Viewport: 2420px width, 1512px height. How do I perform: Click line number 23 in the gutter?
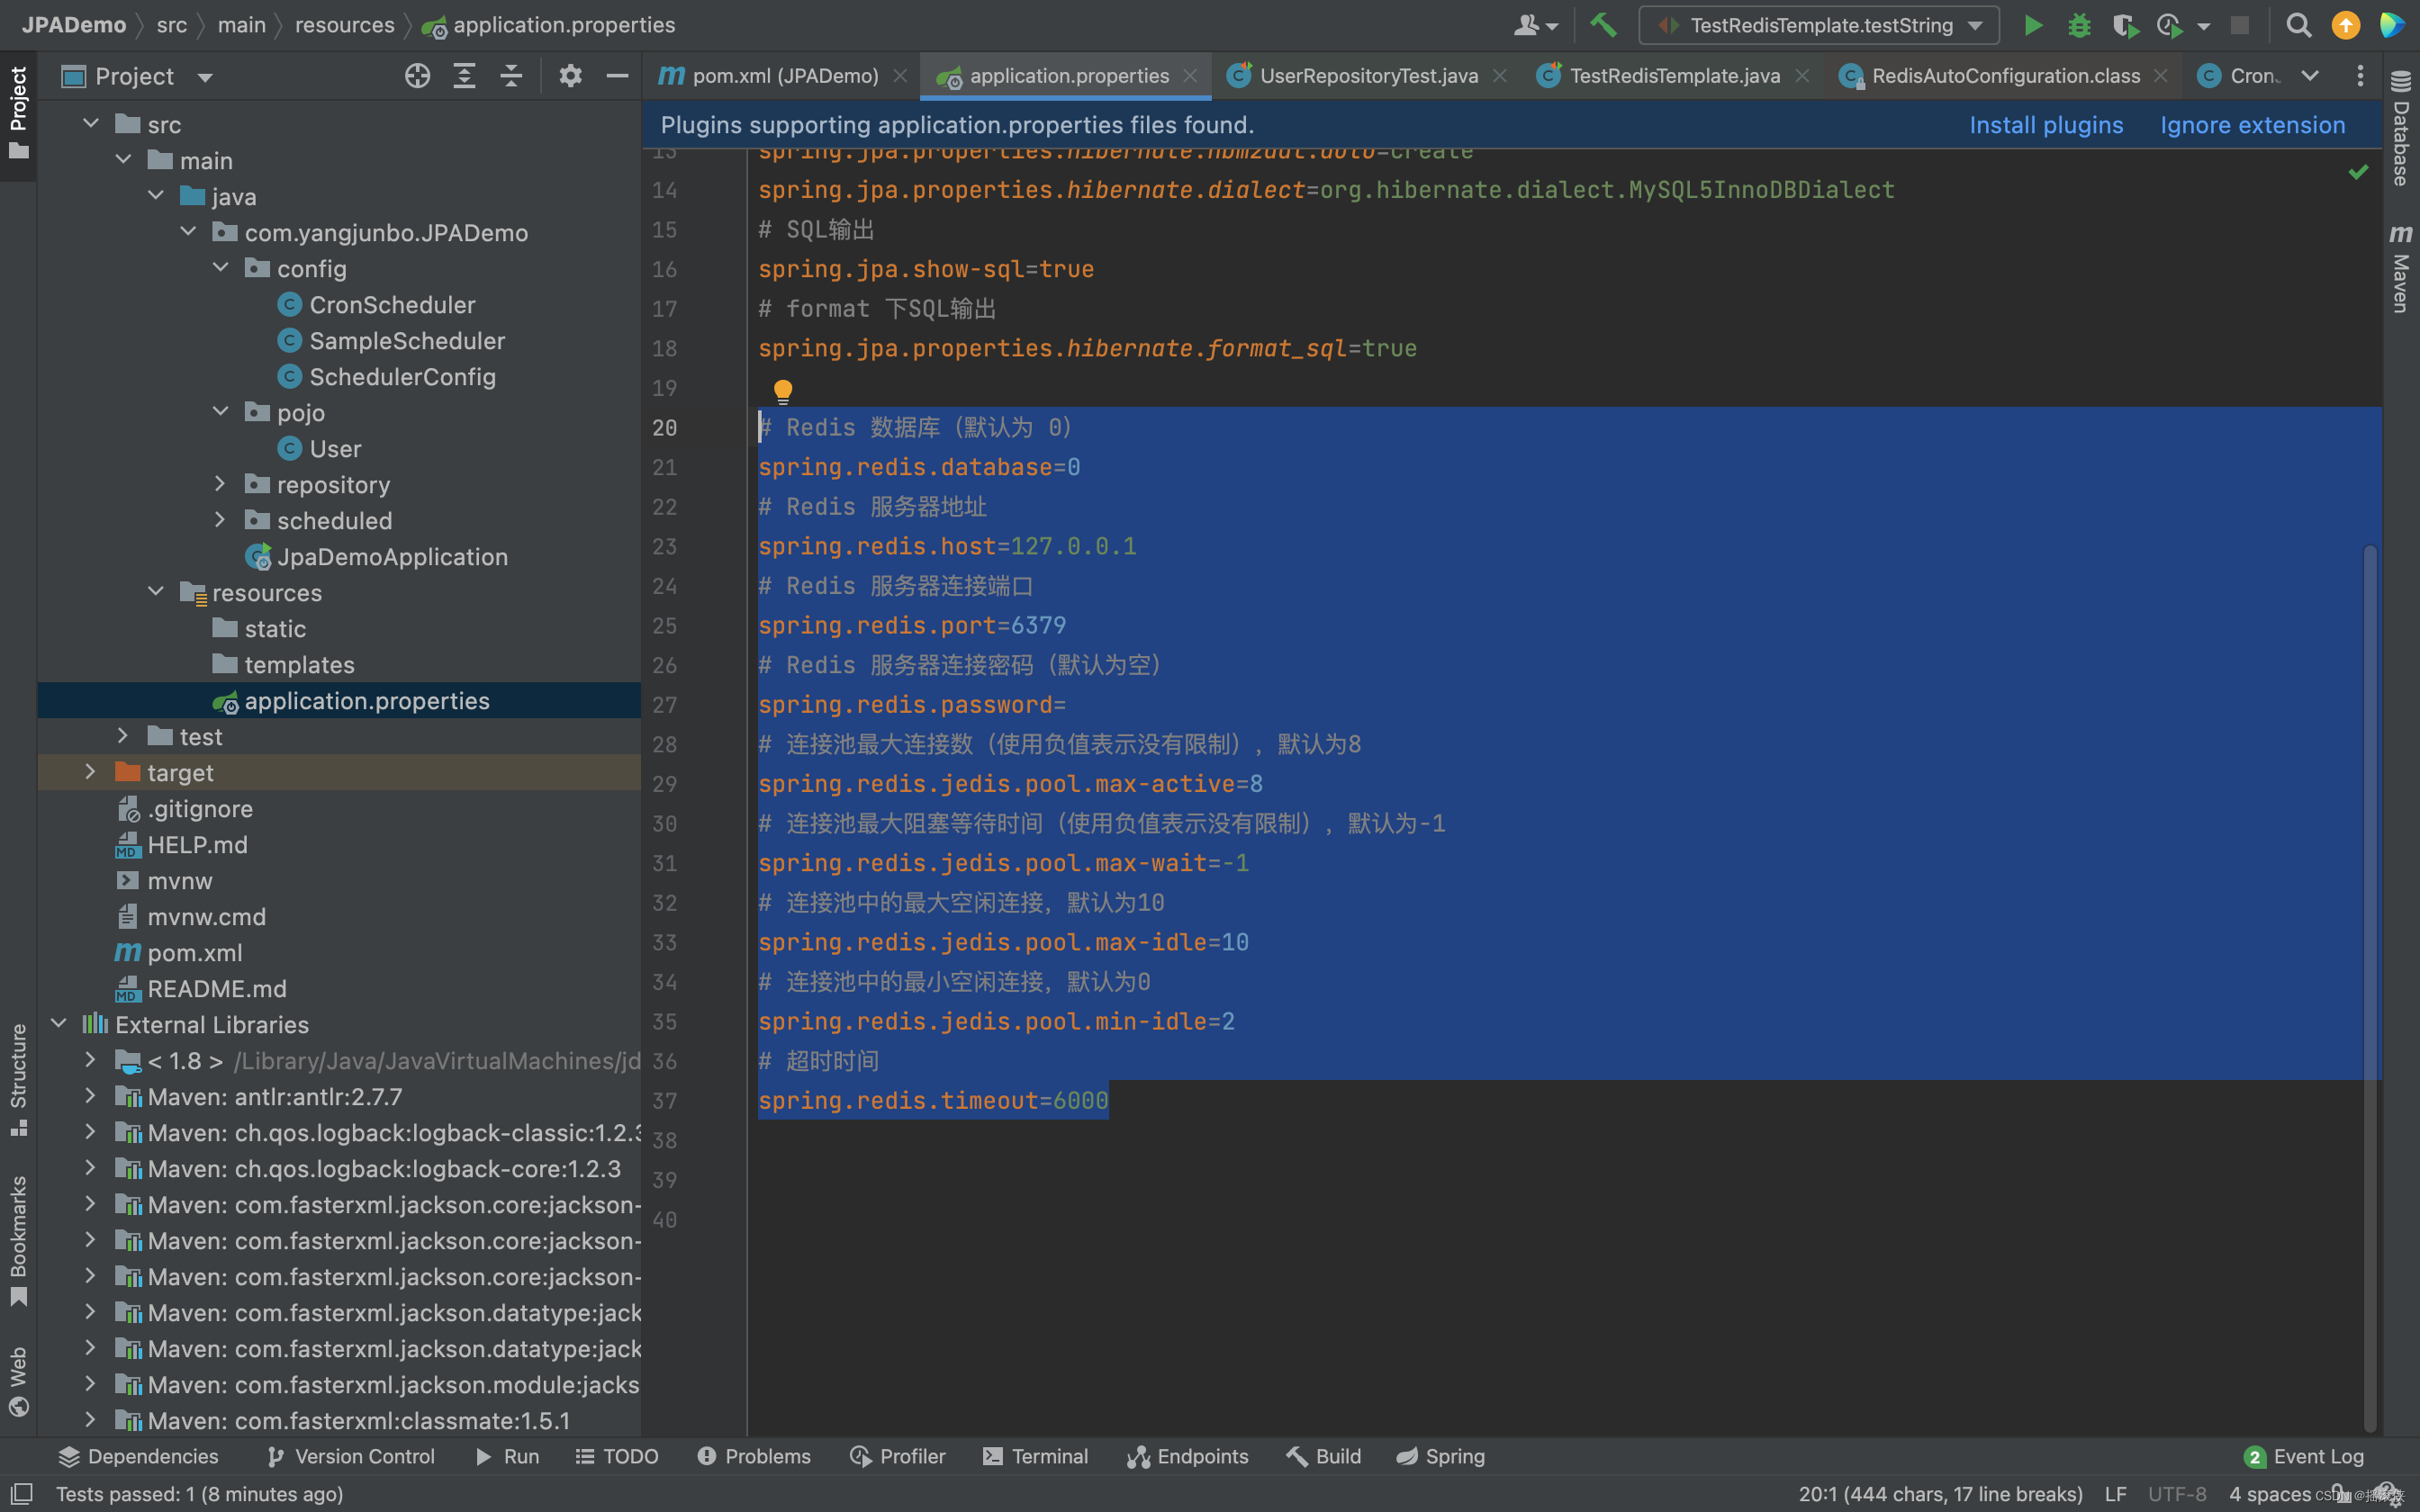pyautogui.click(x=664, y=546)
